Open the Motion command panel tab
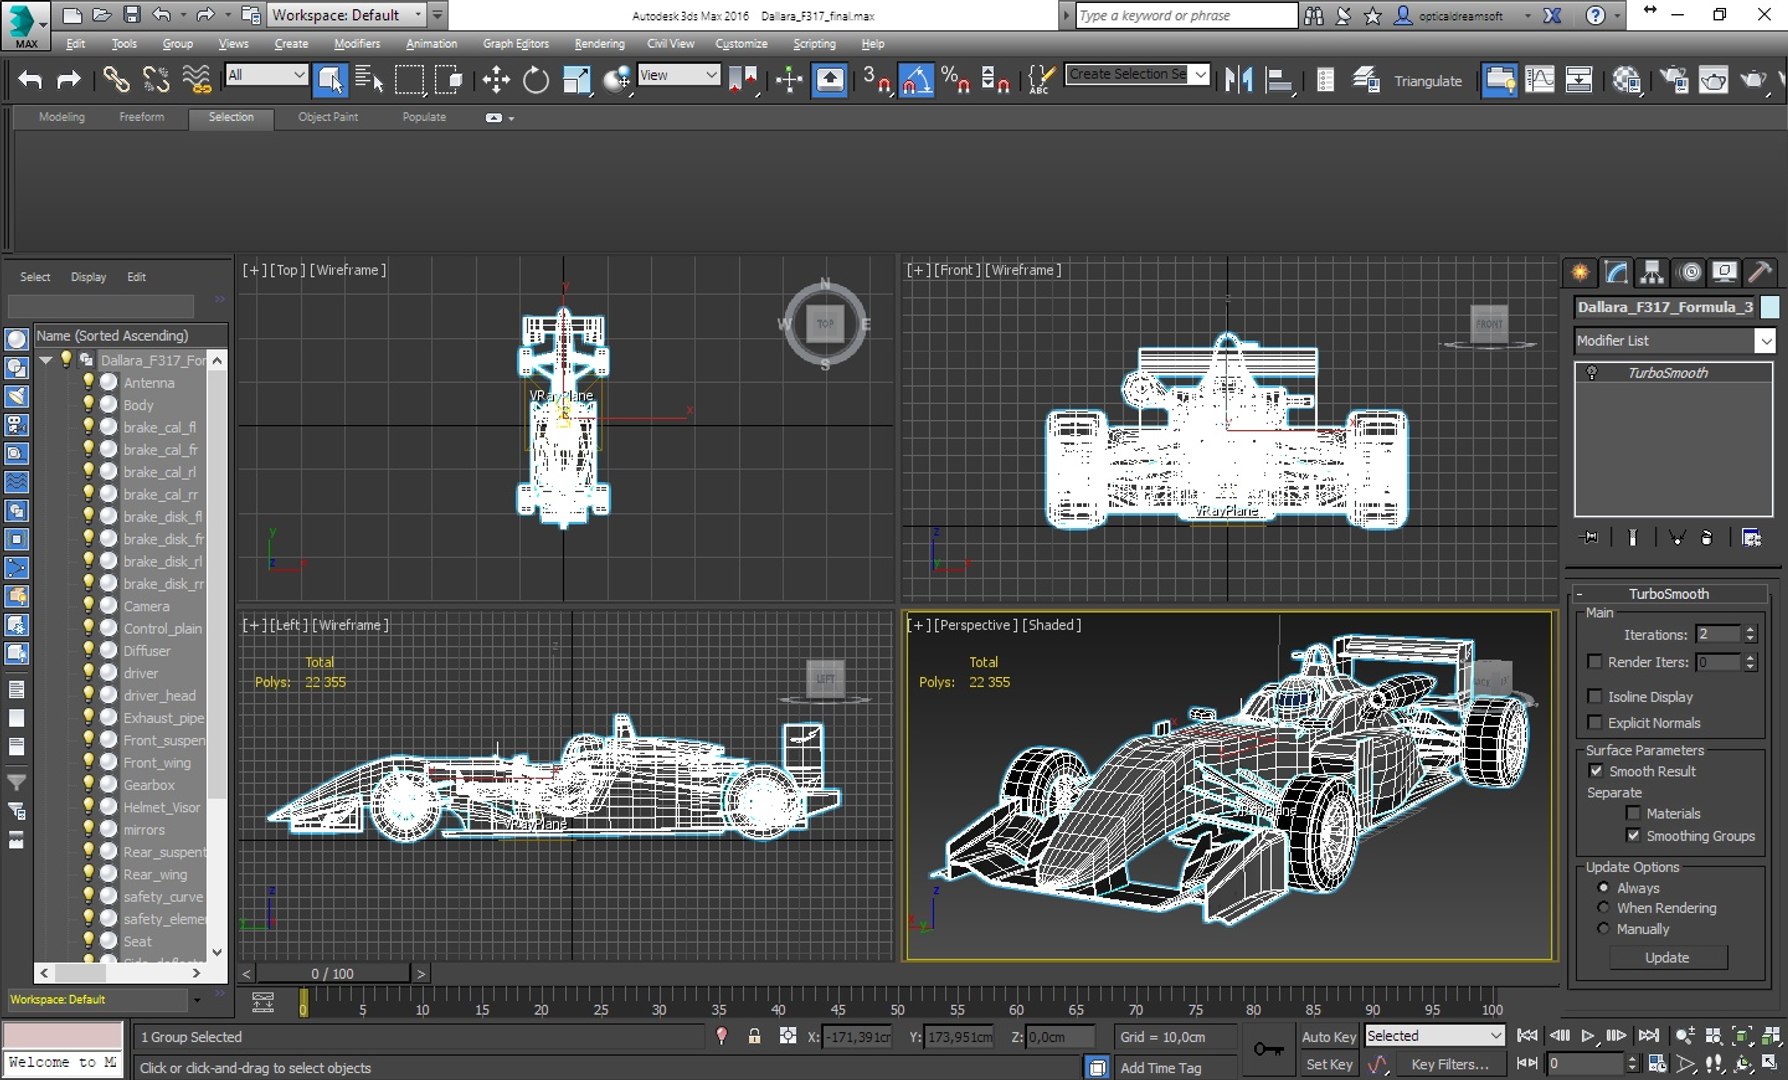This screenshot has height=1080, width=1788. pyautogui.click(x=1689, y=272)
